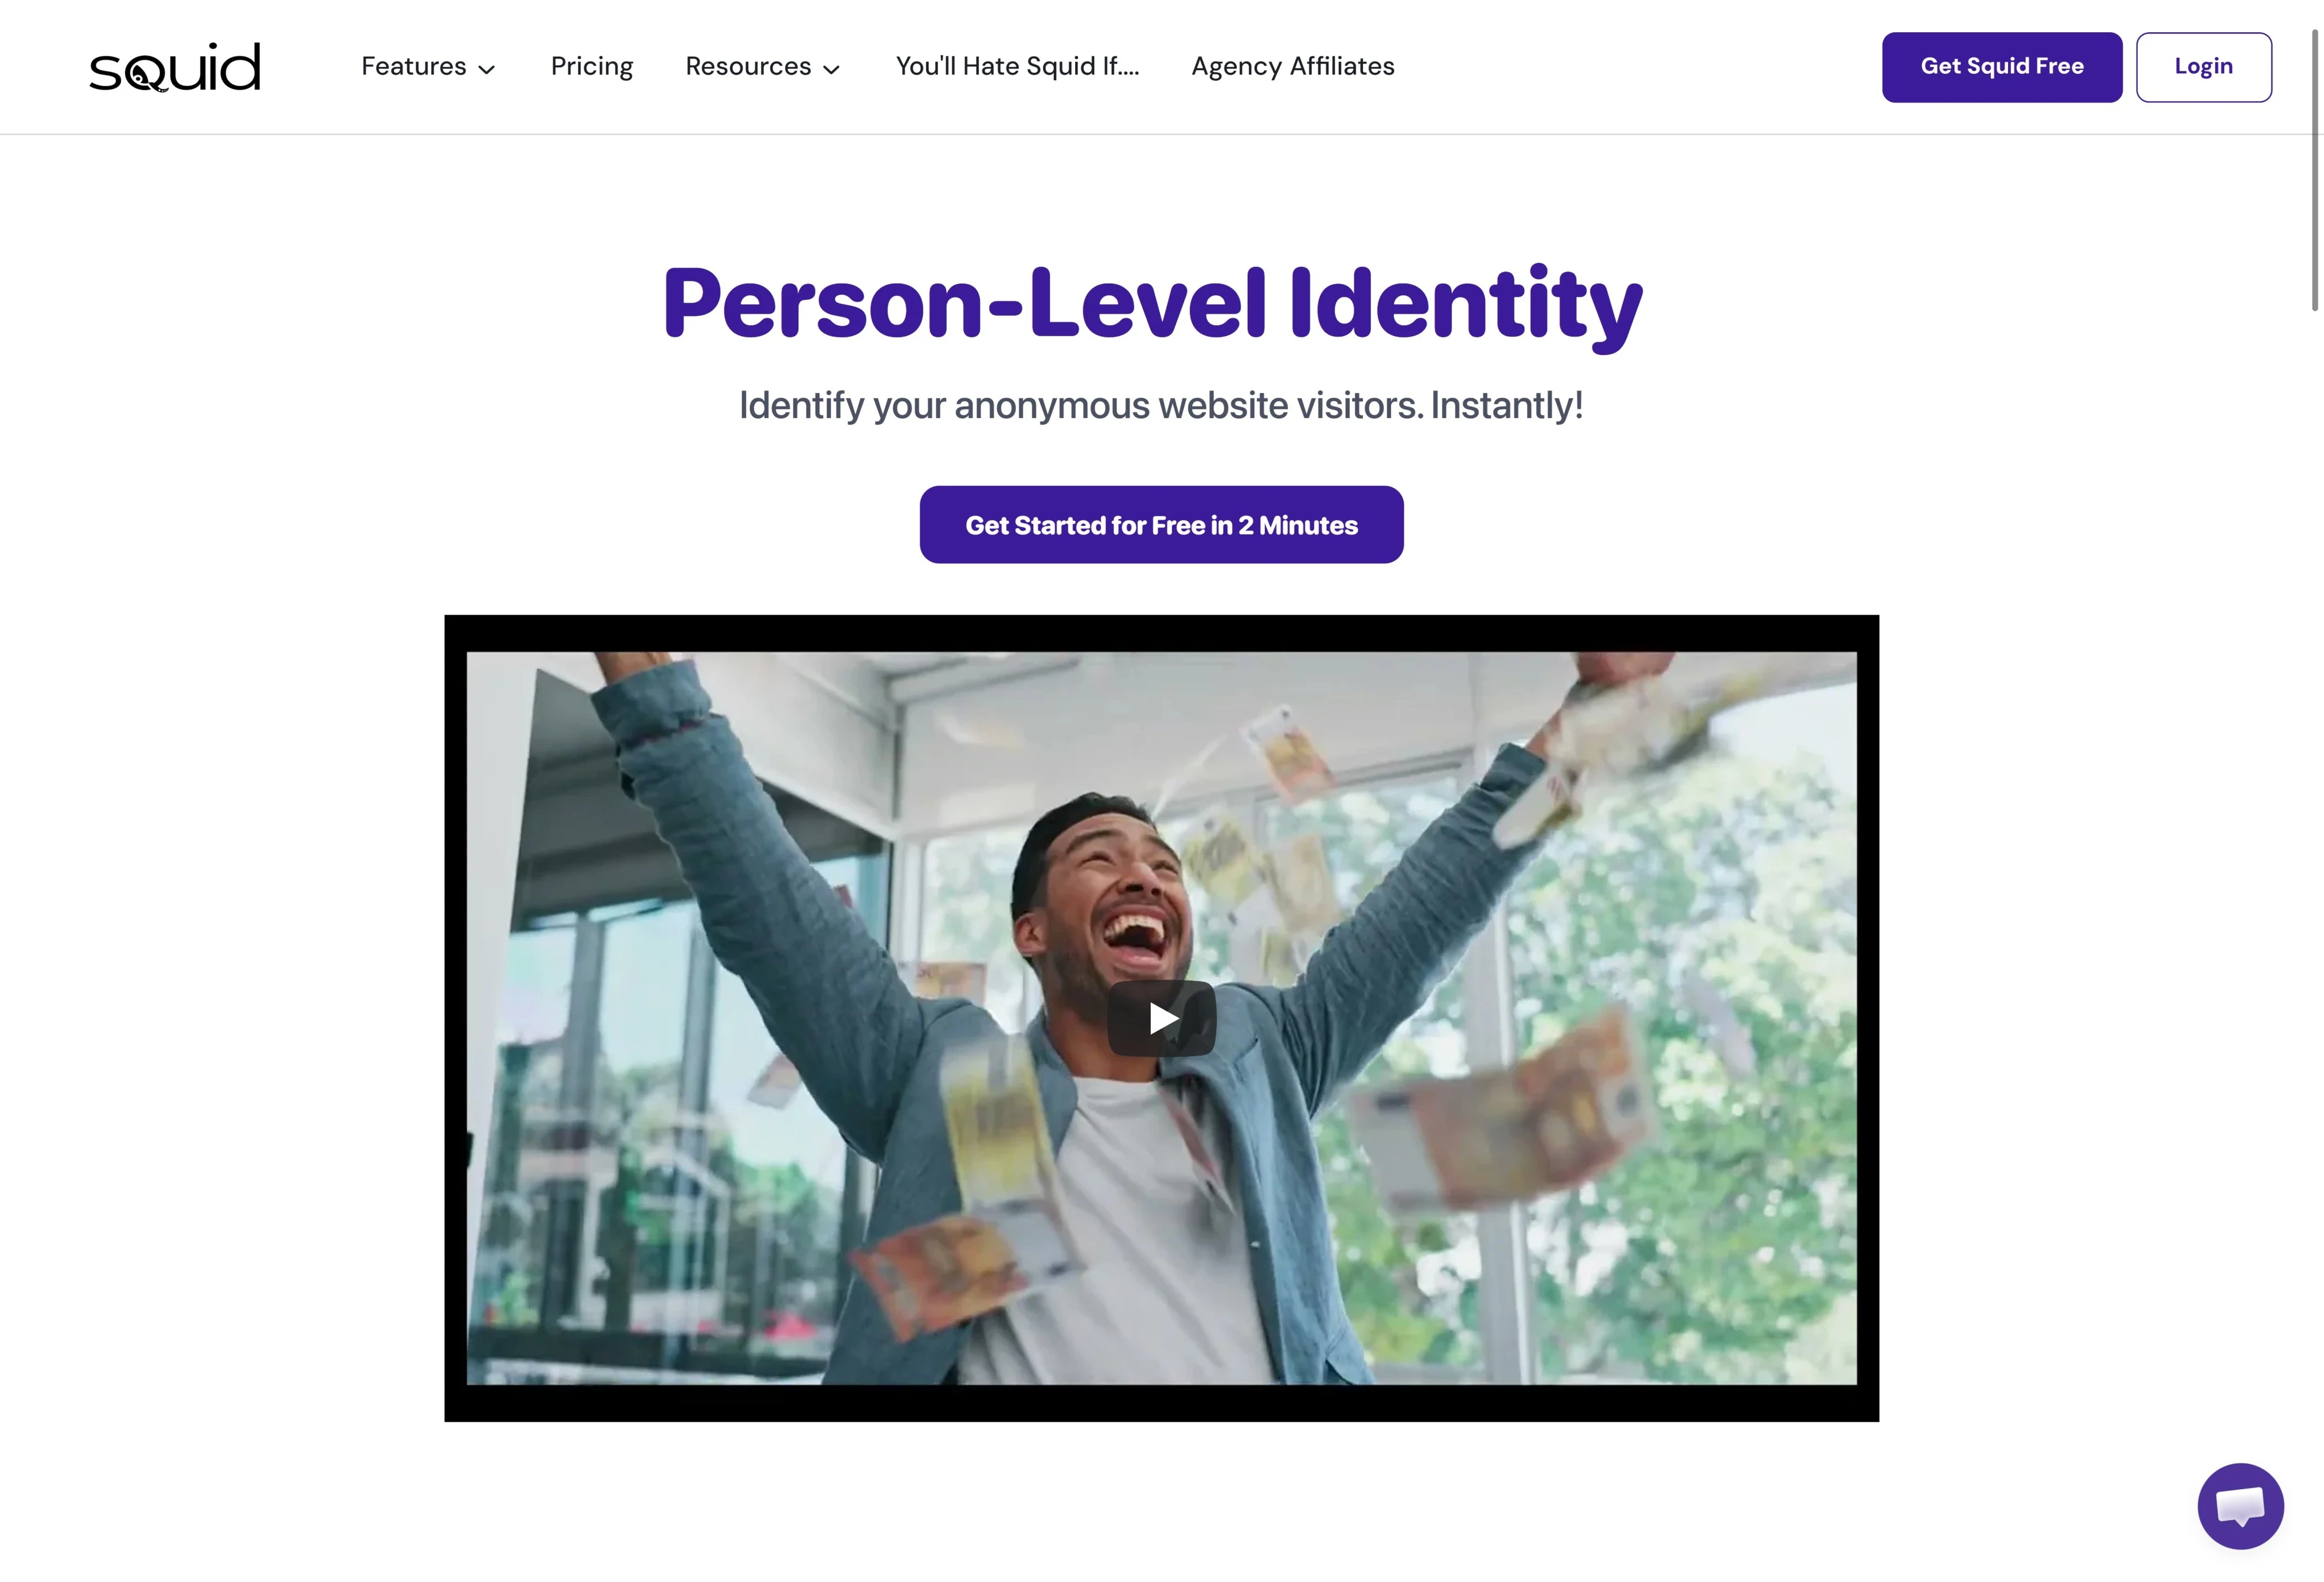Go to the Pricing page

tap(592, 66)
